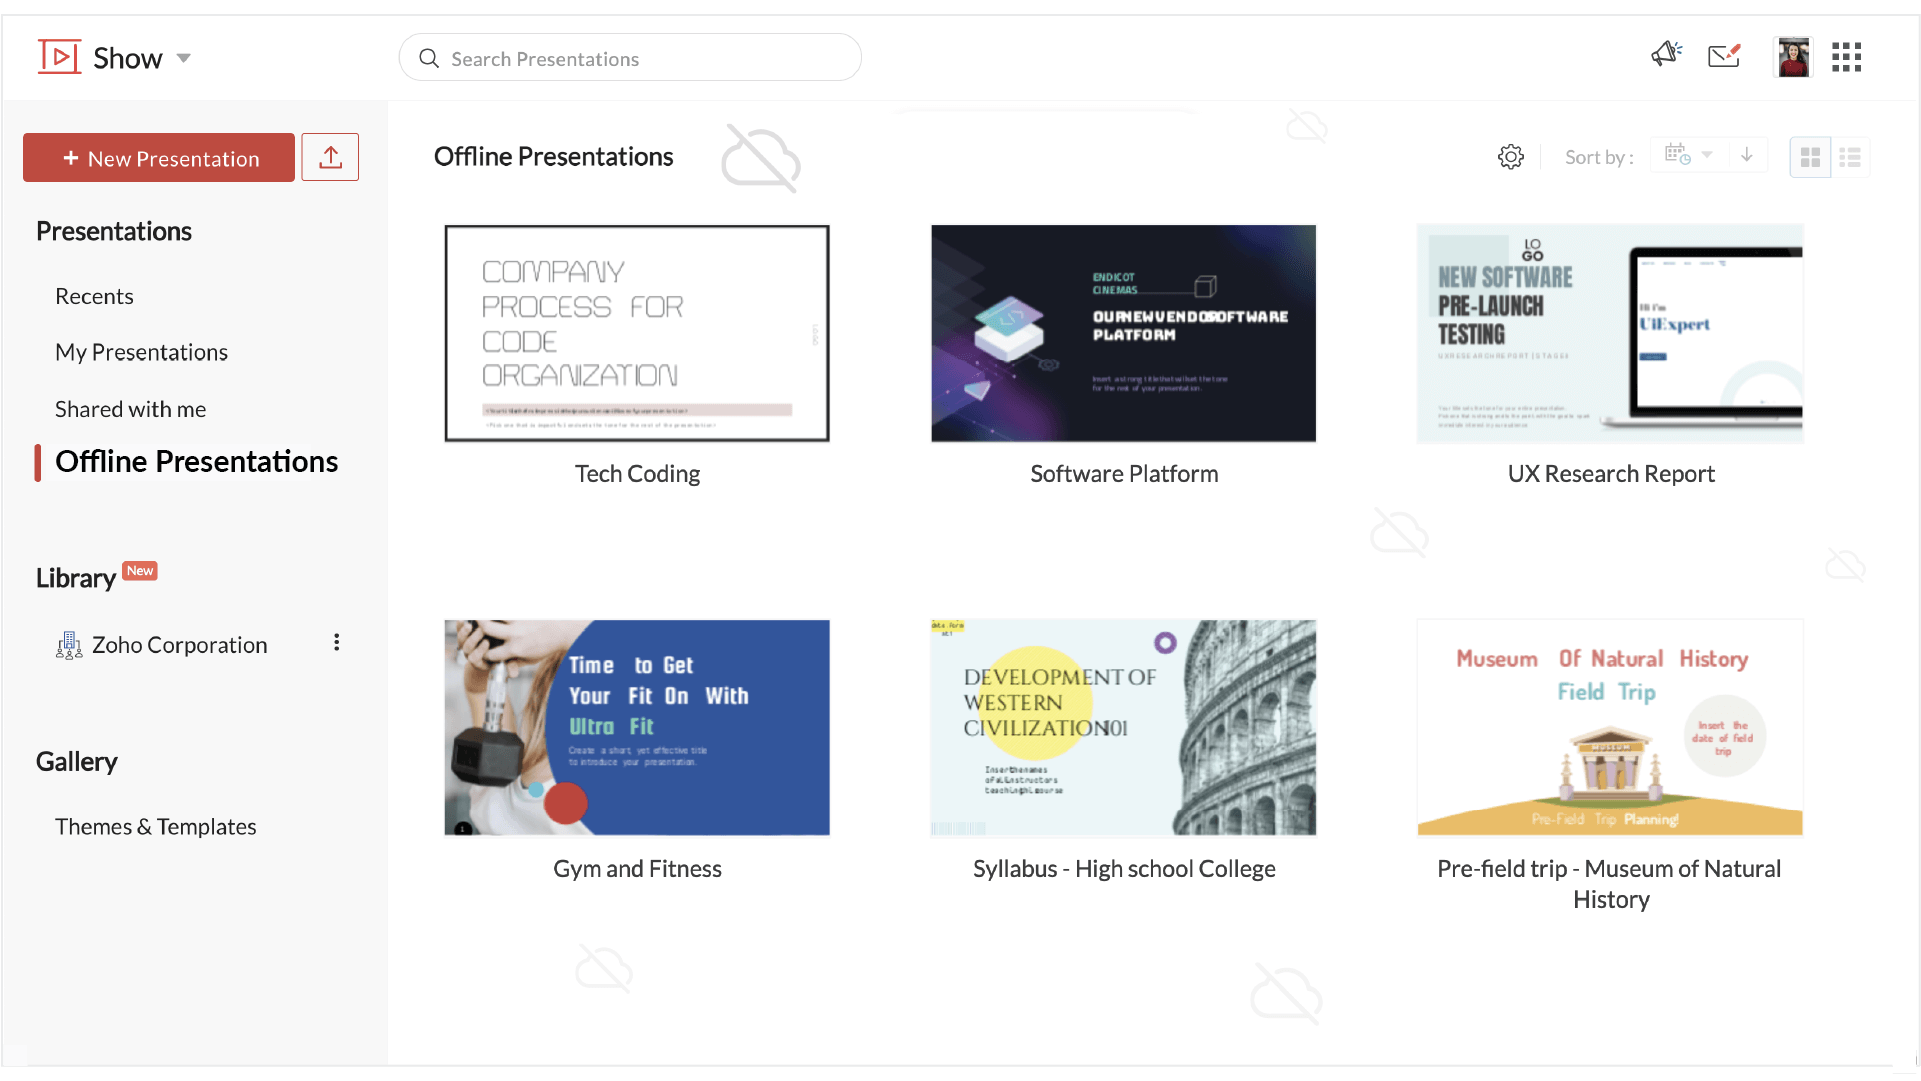Click the mail/messages icon
This screenshot has height=1081, width=1921.
[x=1726, y=57]
